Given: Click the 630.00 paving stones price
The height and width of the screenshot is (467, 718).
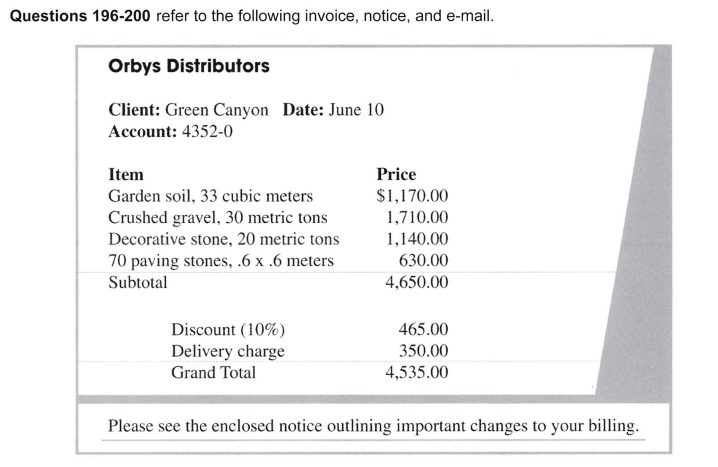Looking at the screenshot, I should 424,262.
